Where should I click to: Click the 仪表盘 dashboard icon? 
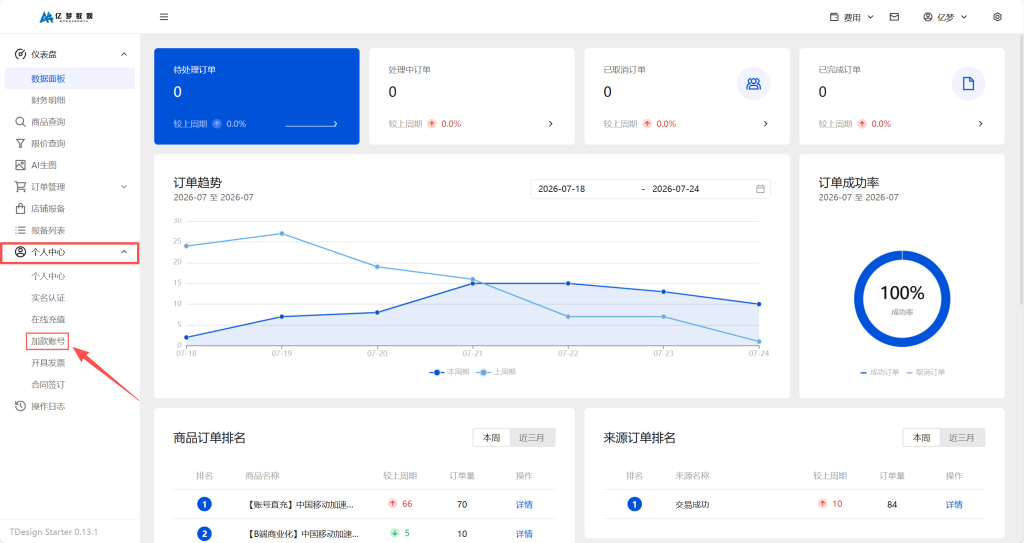click(x=20, y=54)
